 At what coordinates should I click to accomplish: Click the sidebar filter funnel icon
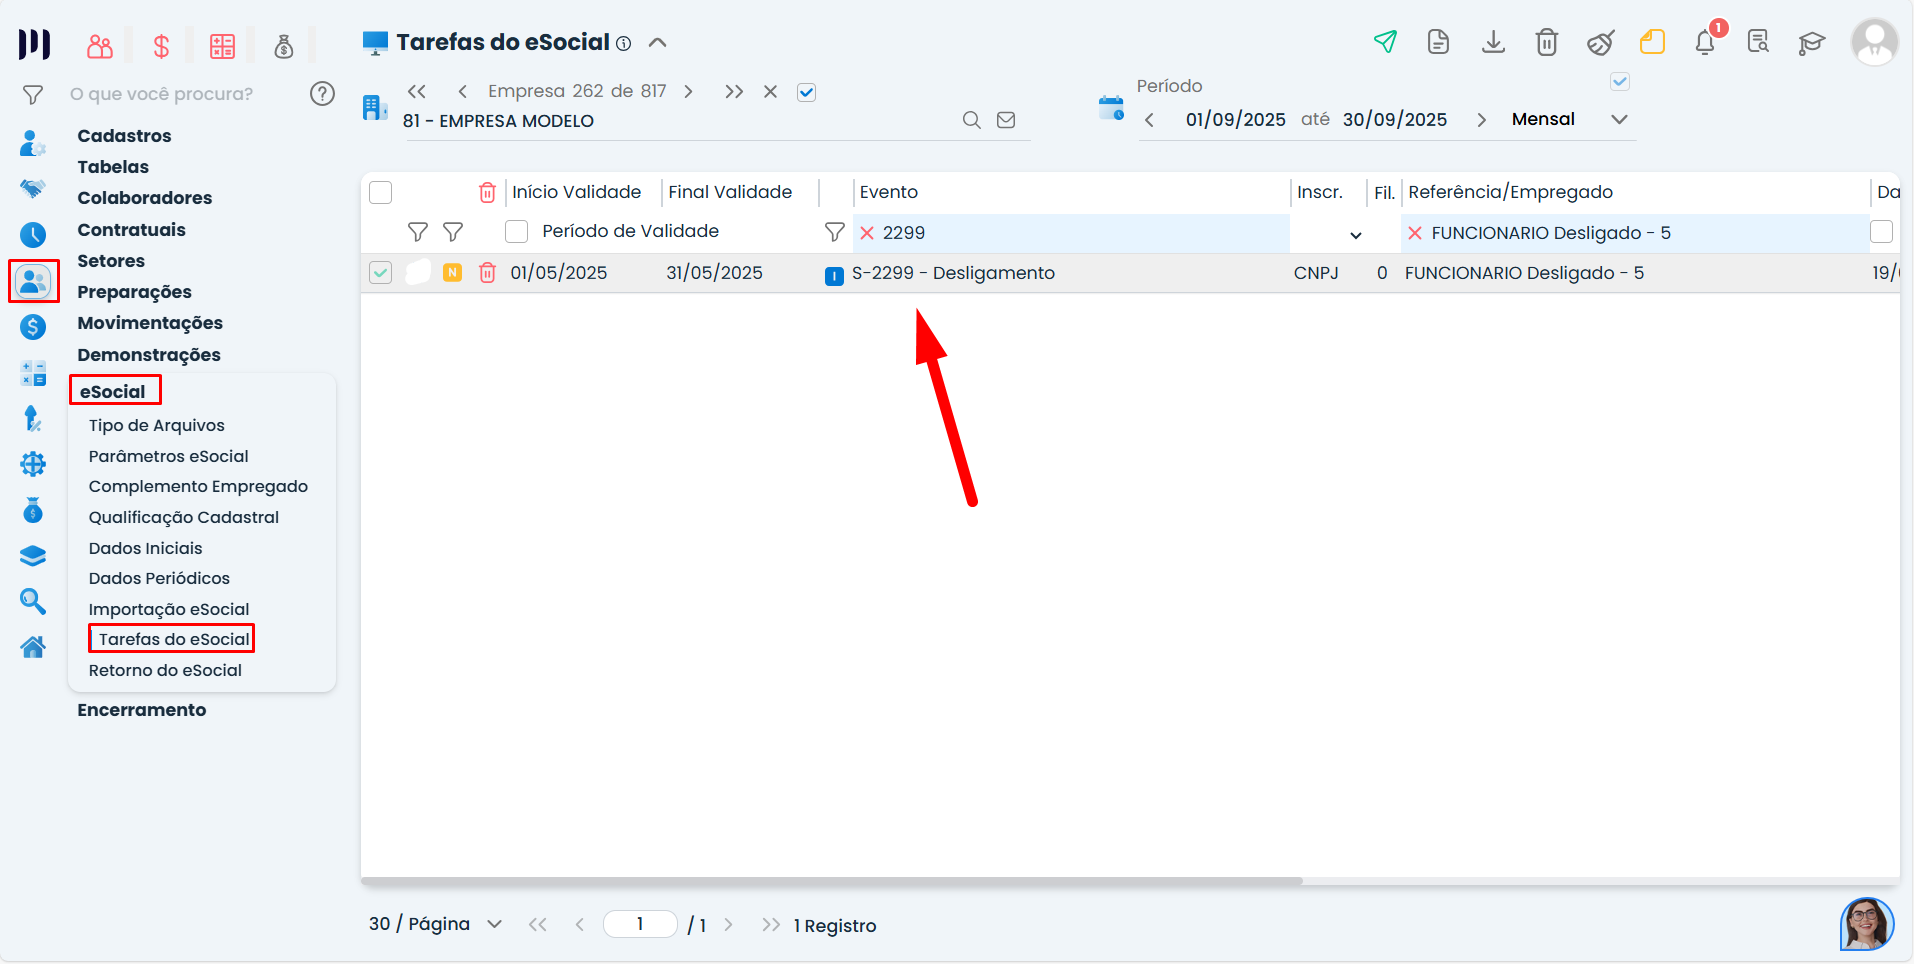[x=33, y=95]
